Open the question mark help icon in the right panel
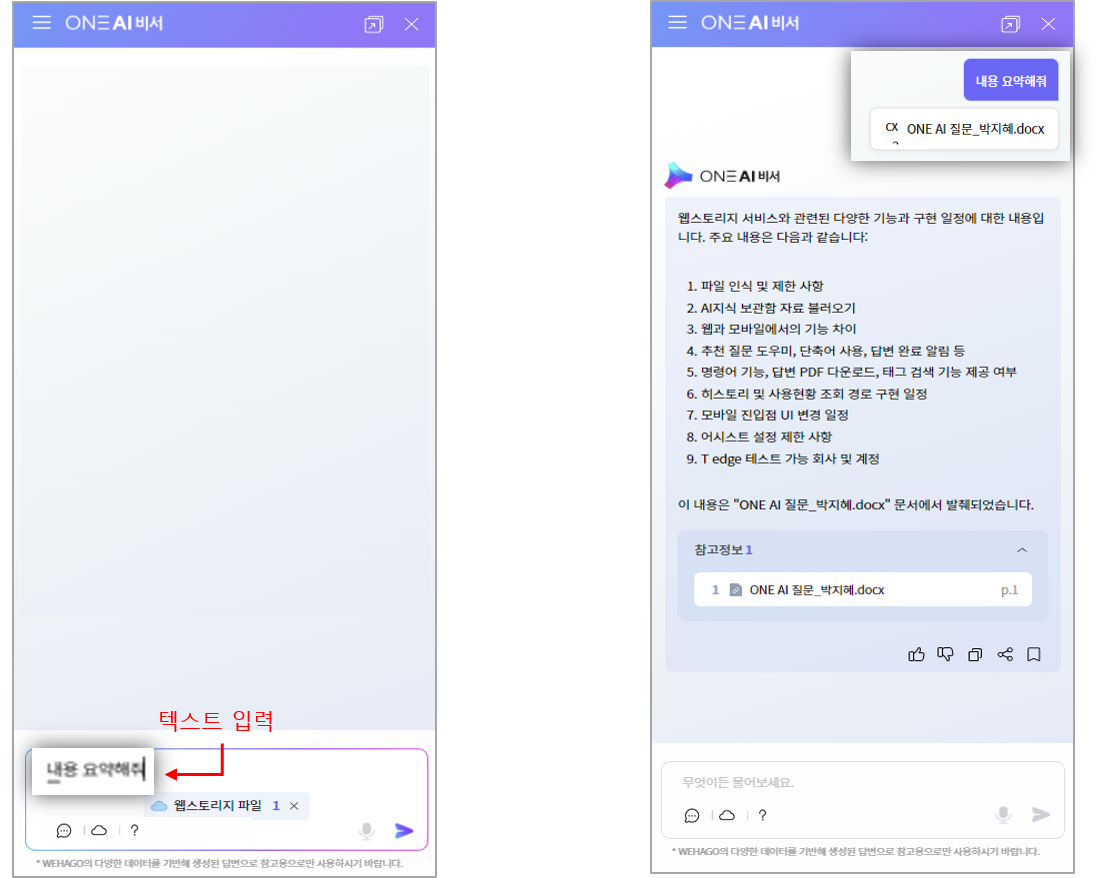This screenshot has height=878, width=1102. [763, 815]
